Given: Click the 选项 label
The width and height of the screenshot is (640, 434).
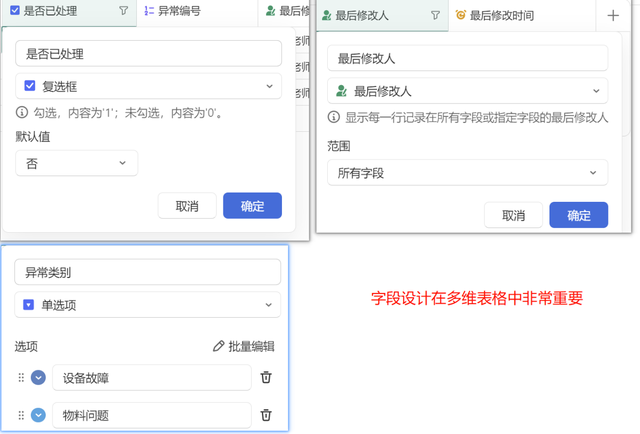Looking at the screenshot, I should tap(26, 346).
